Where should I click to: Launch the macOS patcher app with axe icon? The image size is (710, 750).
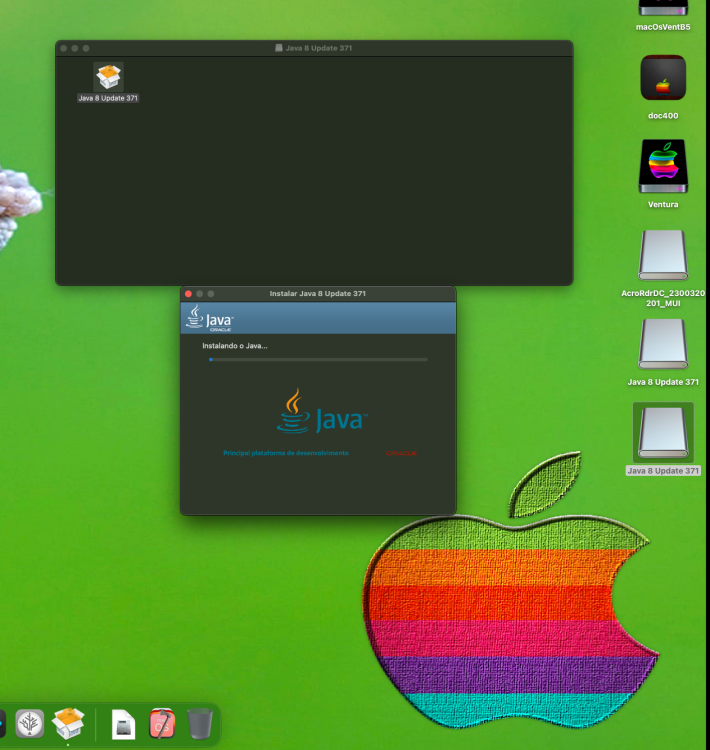(162, 724)
